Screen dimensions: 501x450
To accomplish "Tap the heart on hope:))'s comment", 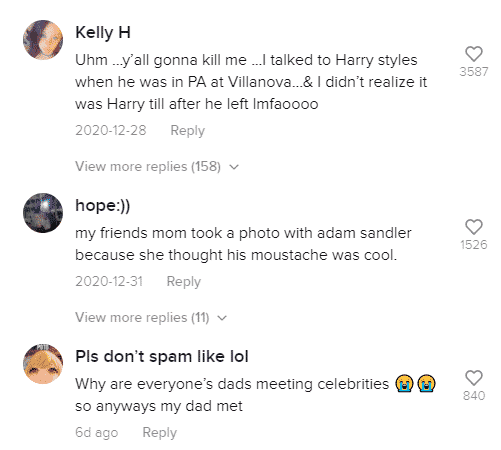I will (x=474, y=227).
